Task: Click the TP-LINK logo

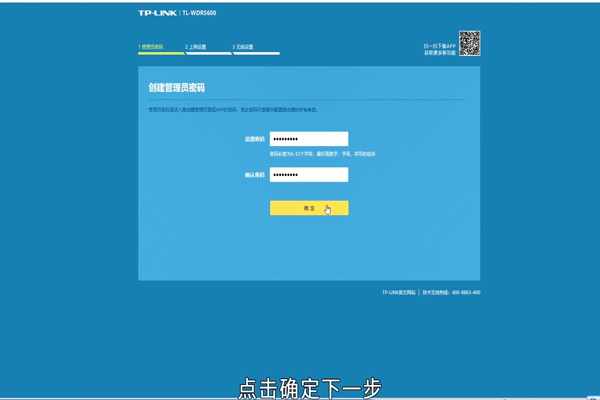Action: pos(157,13)
